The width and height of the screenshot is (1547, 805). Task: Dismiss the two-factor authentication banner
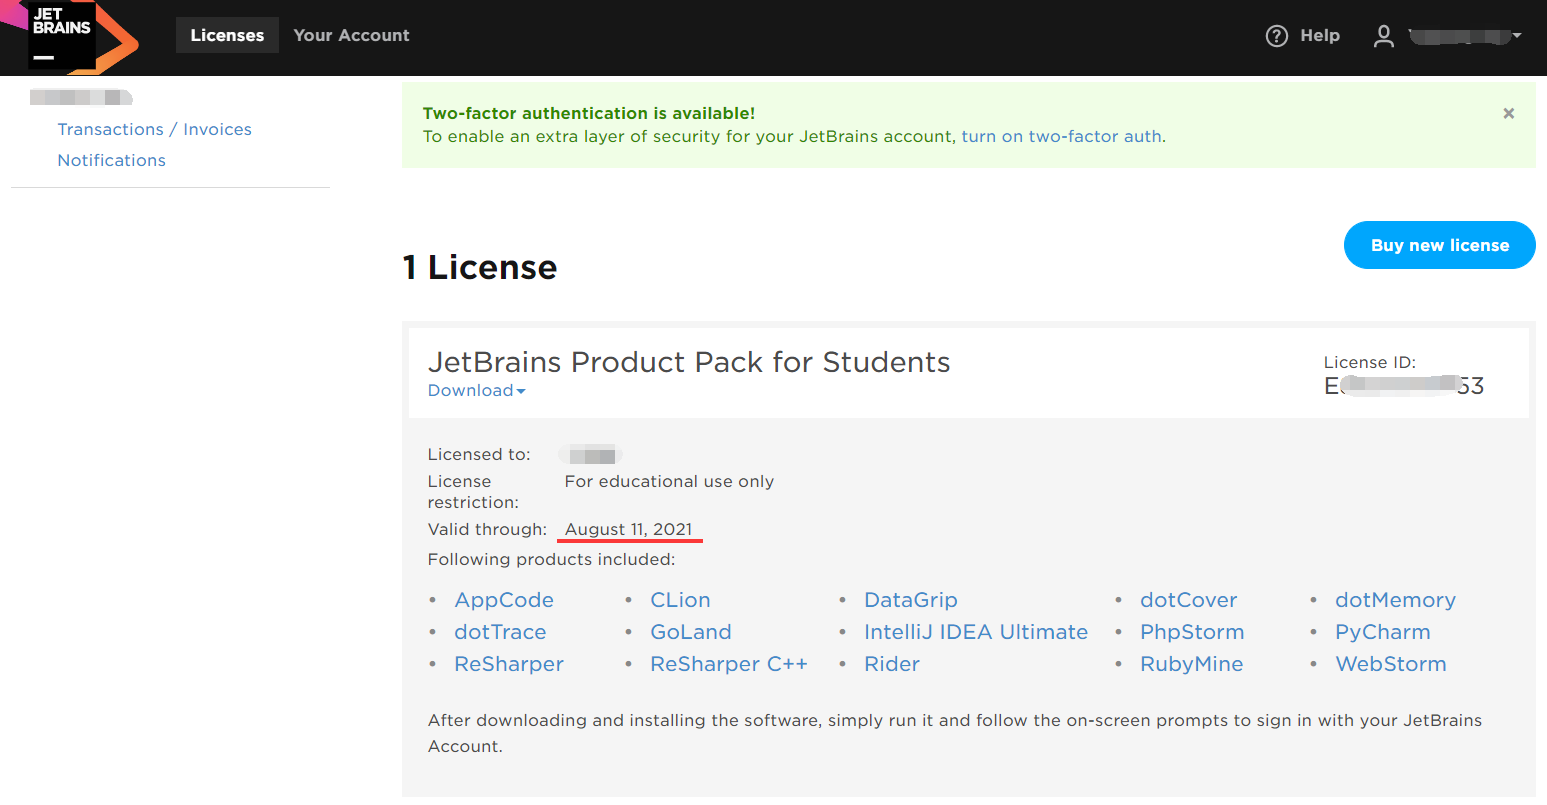(x=1508, y=113)
